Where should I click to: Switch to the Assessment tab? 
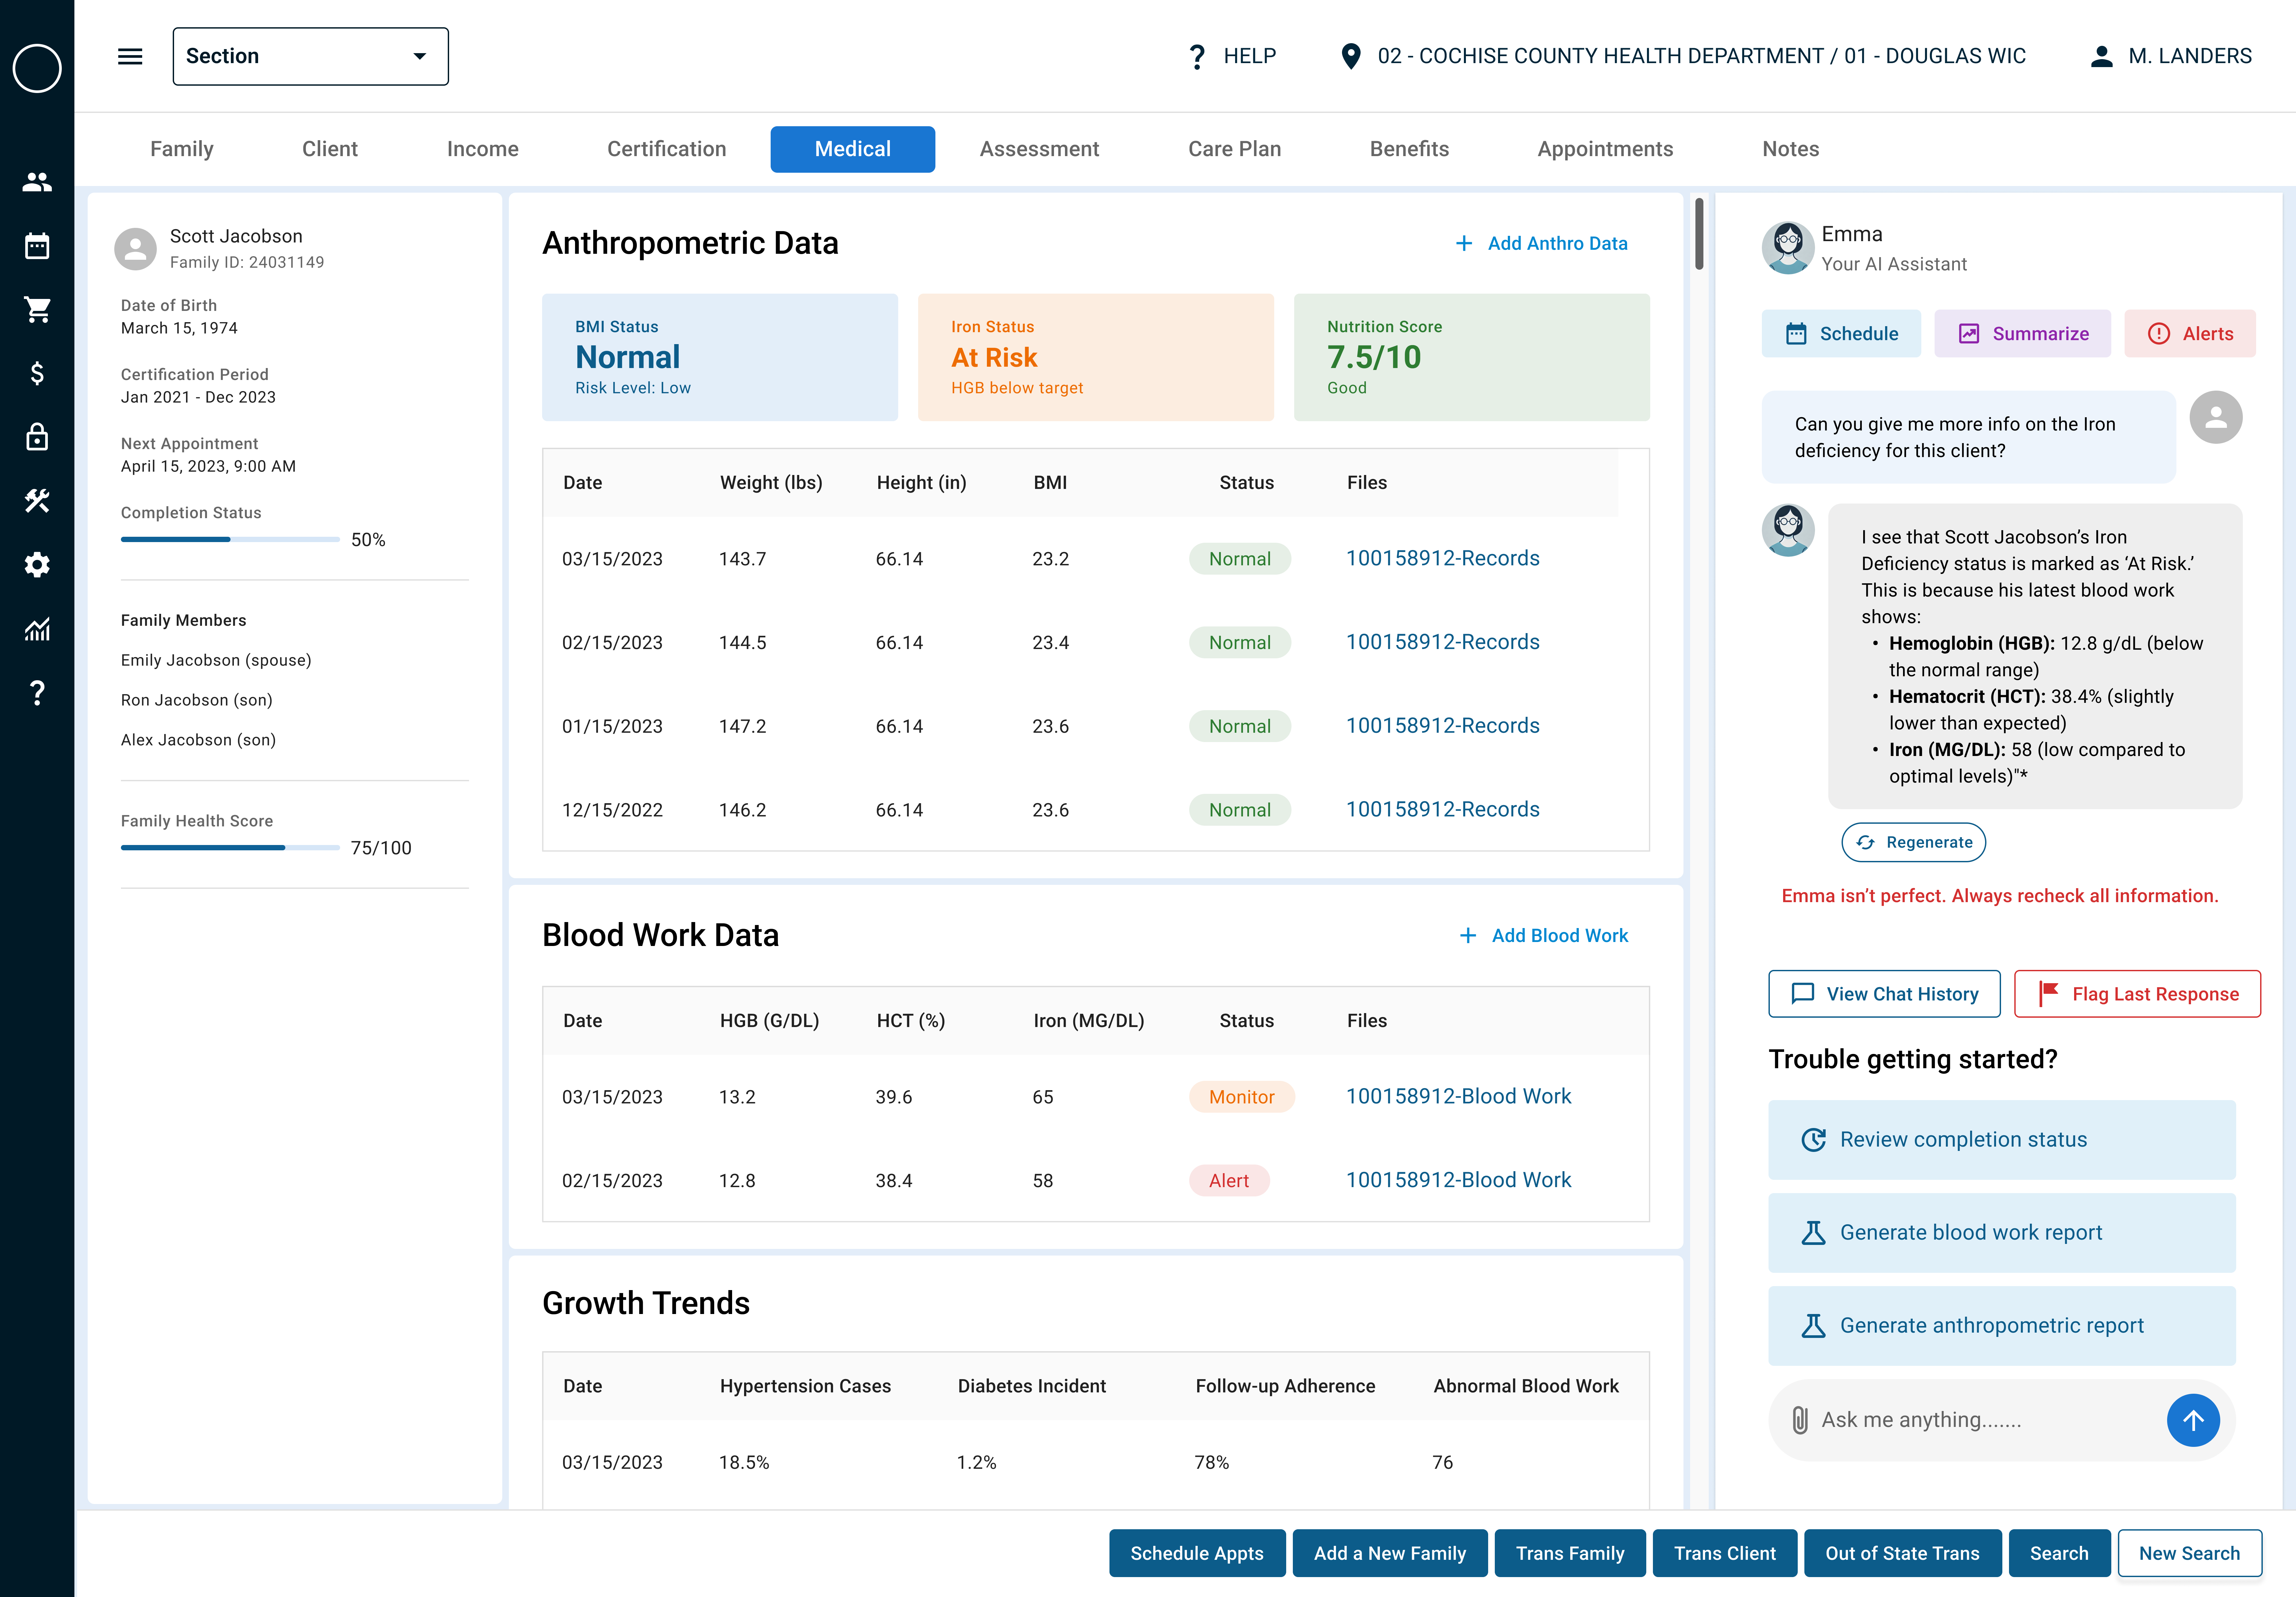1039,149
